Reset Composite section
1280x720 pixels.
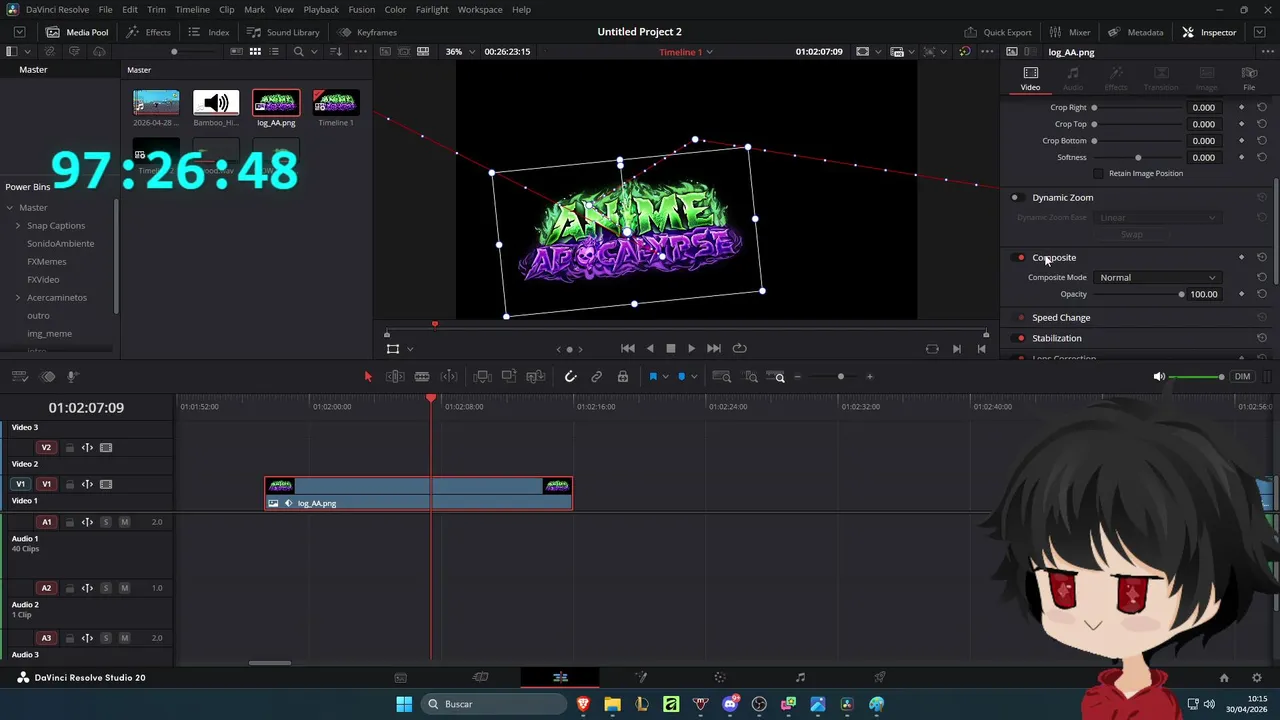point(1262,257)
